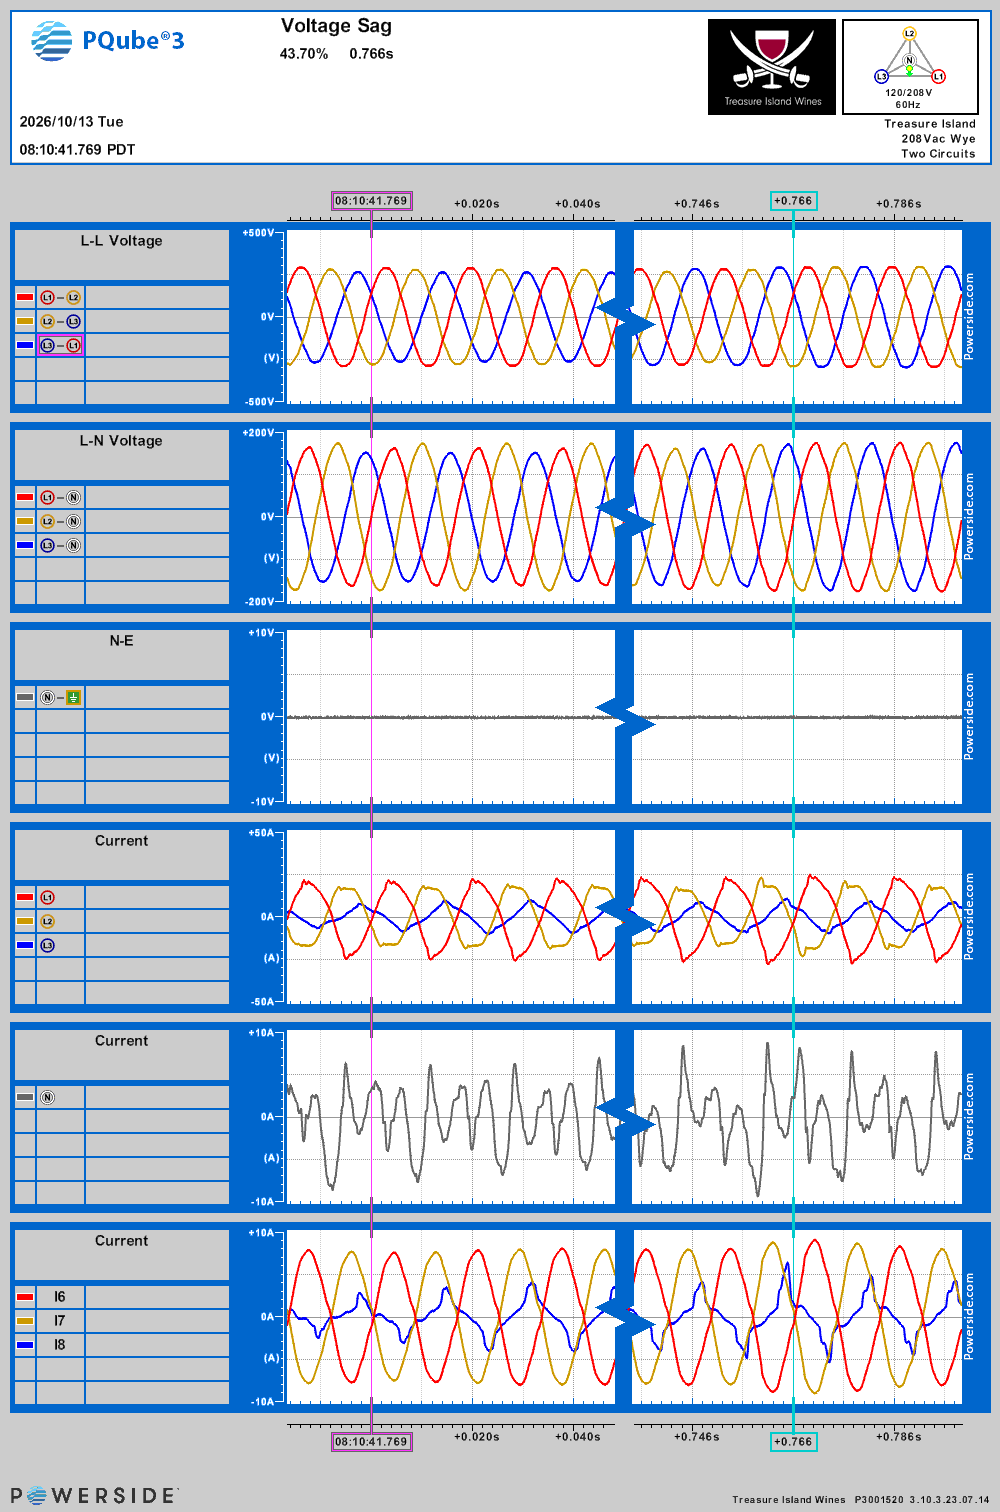Click the 0.766s event duration value
Screen dimensions: 1000x1512
pos(371,54)
